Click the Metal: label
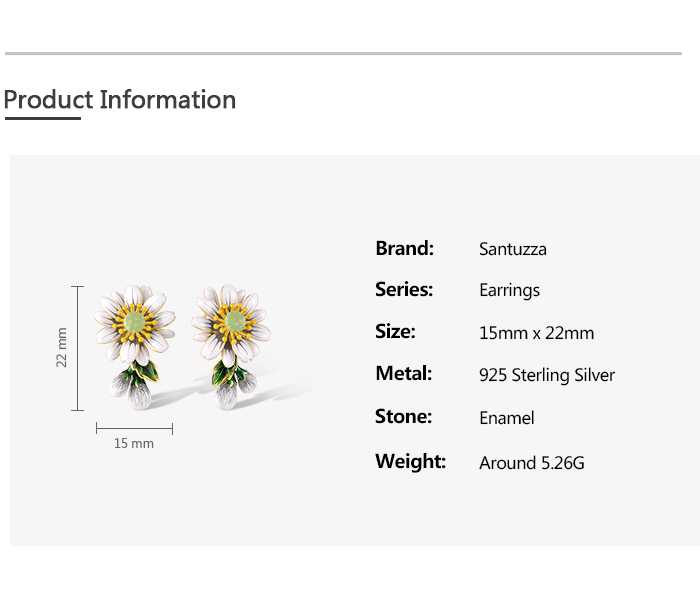The height and width of the screenshot is (596, 700). click(x=403, y=374)
